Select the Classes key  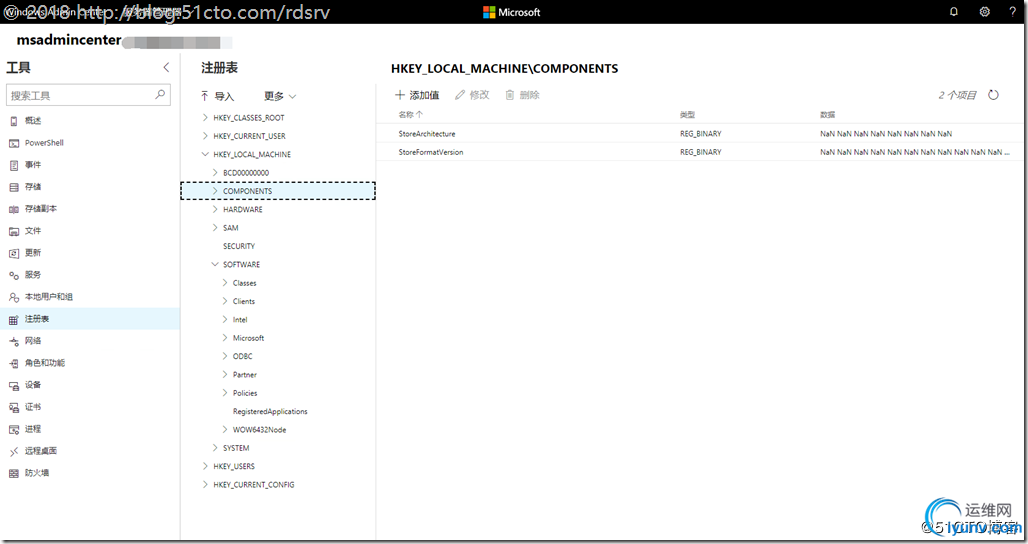click(x=245, y=283)
